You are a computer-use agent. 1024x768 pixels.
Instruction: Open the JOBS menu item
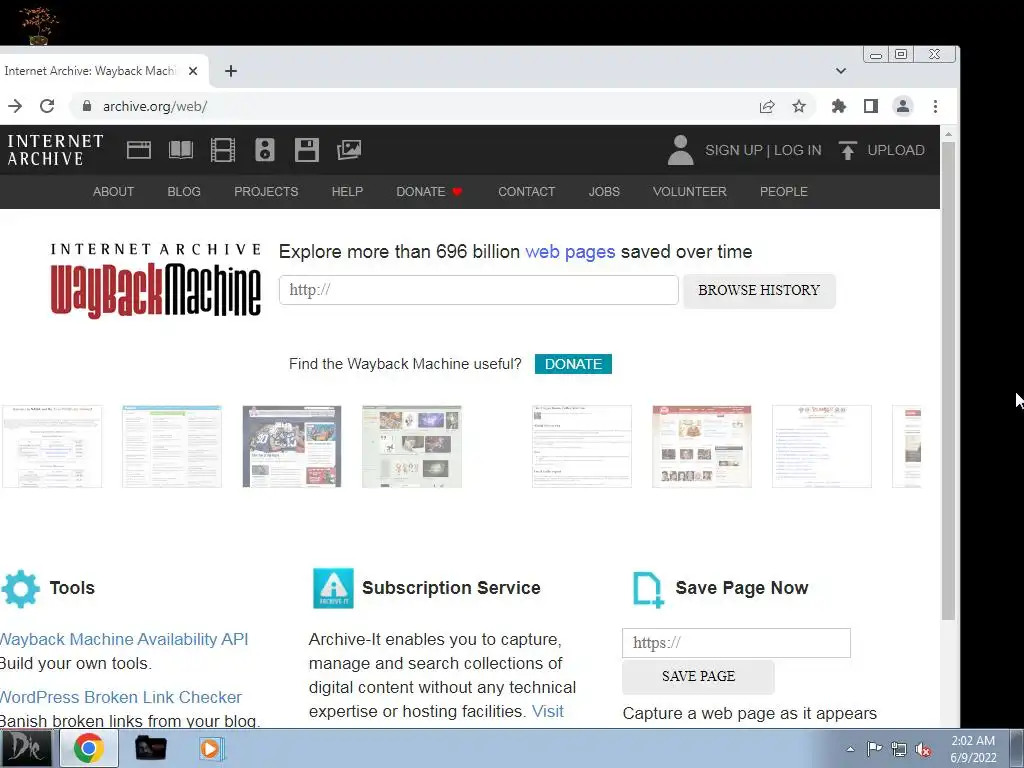point(603,191)
